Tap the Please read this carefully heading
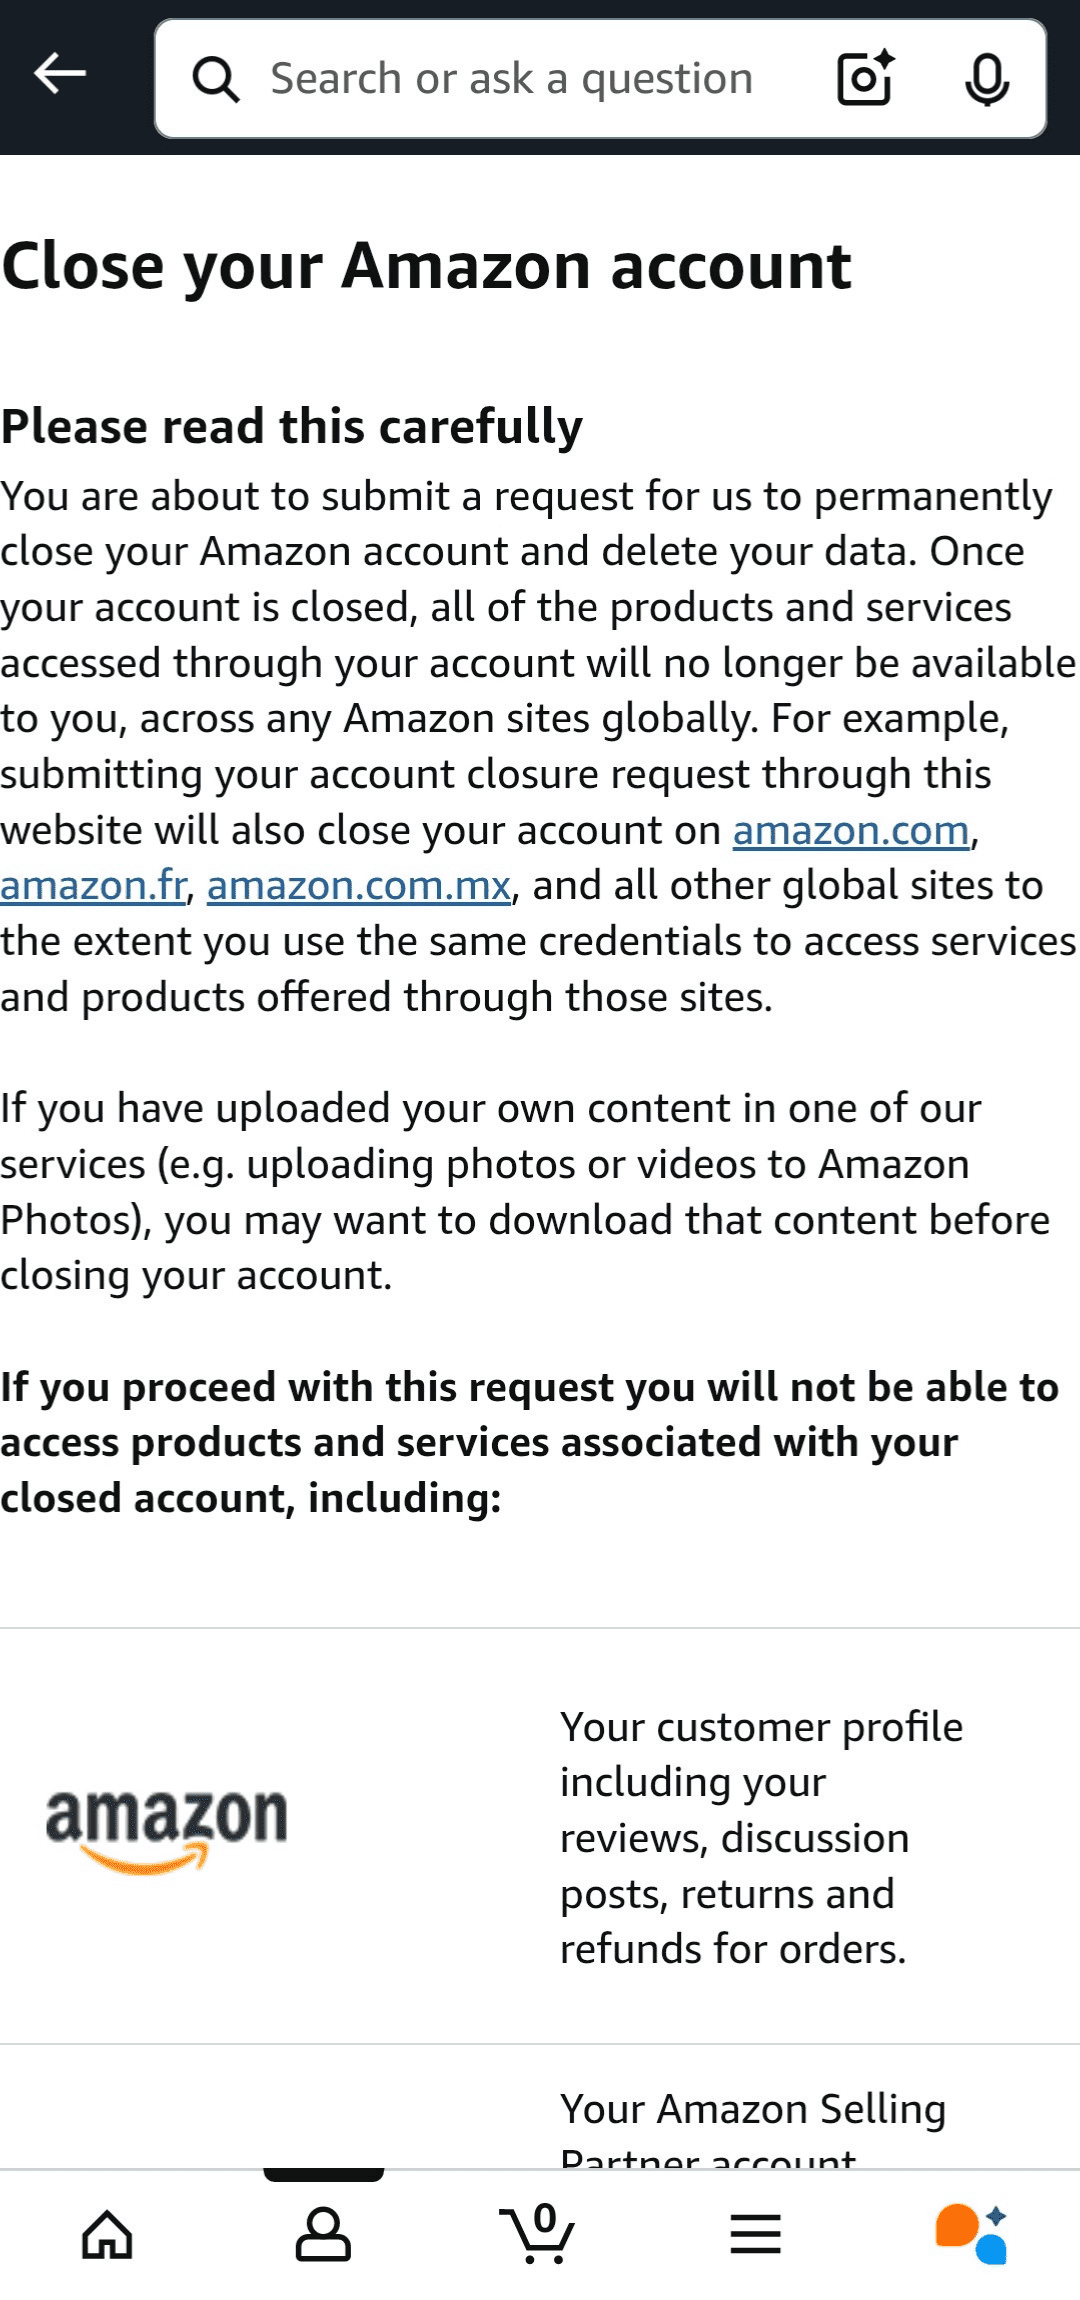 click(292, 426)
